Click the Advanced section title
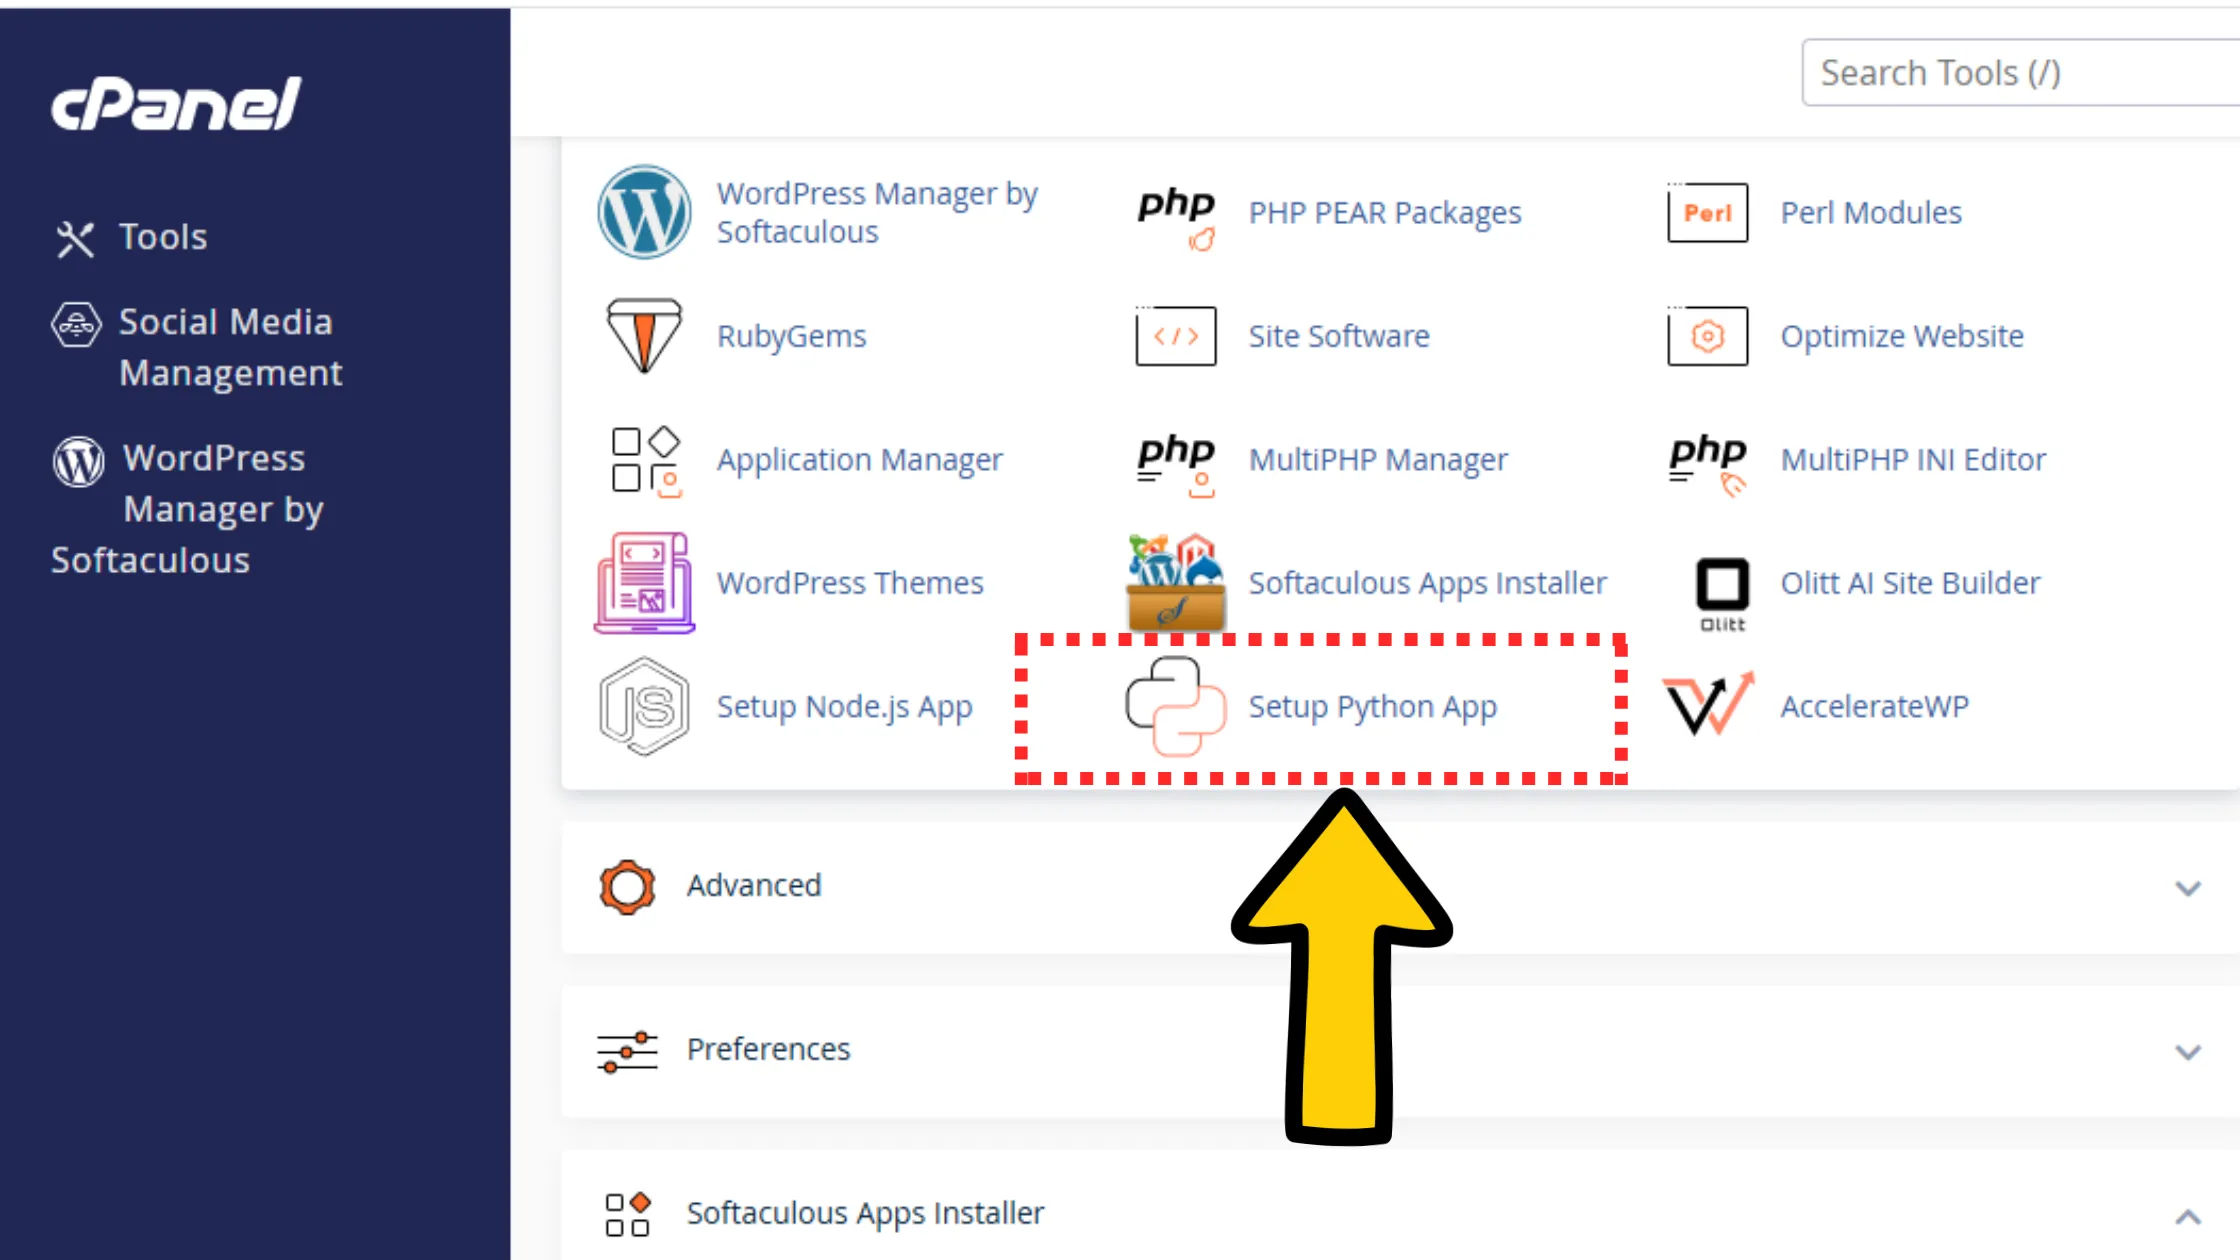Screen dimensions: 2240x1260 click(x=754, y=885)
